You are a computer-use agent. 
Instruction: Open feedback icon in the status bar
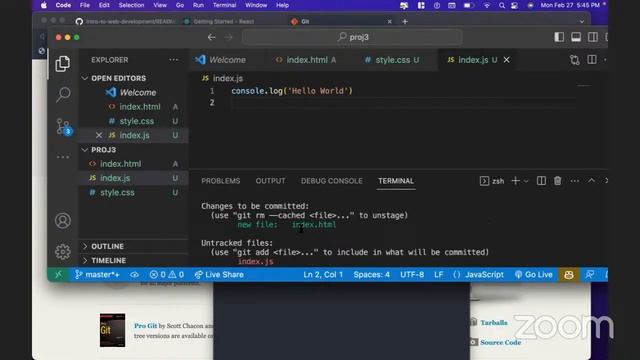point(589,275)
